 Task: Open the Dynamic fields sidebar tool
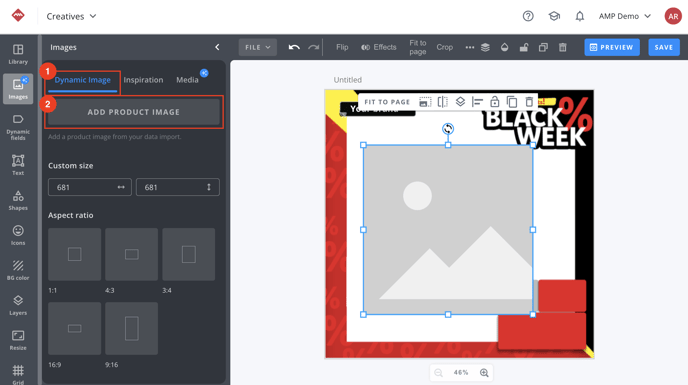[x=18, y=127]
